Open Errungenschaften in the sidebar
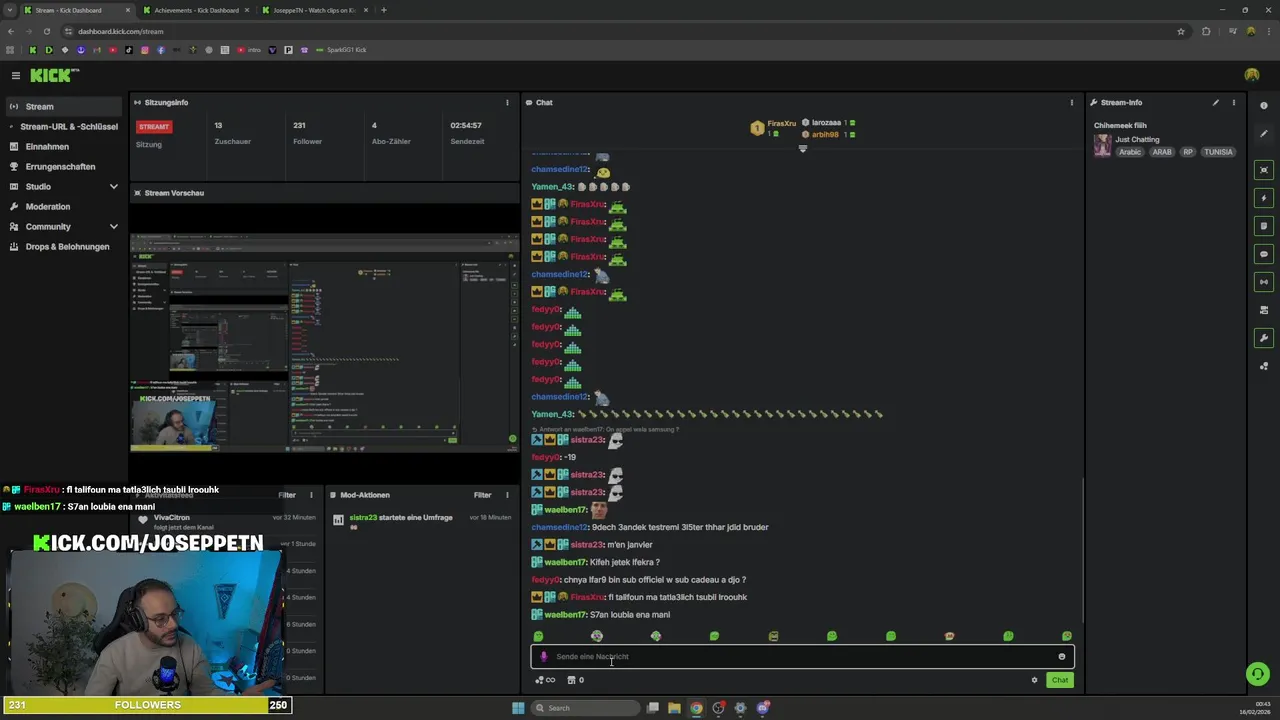1280x720 pixels. tap(64, 167)
